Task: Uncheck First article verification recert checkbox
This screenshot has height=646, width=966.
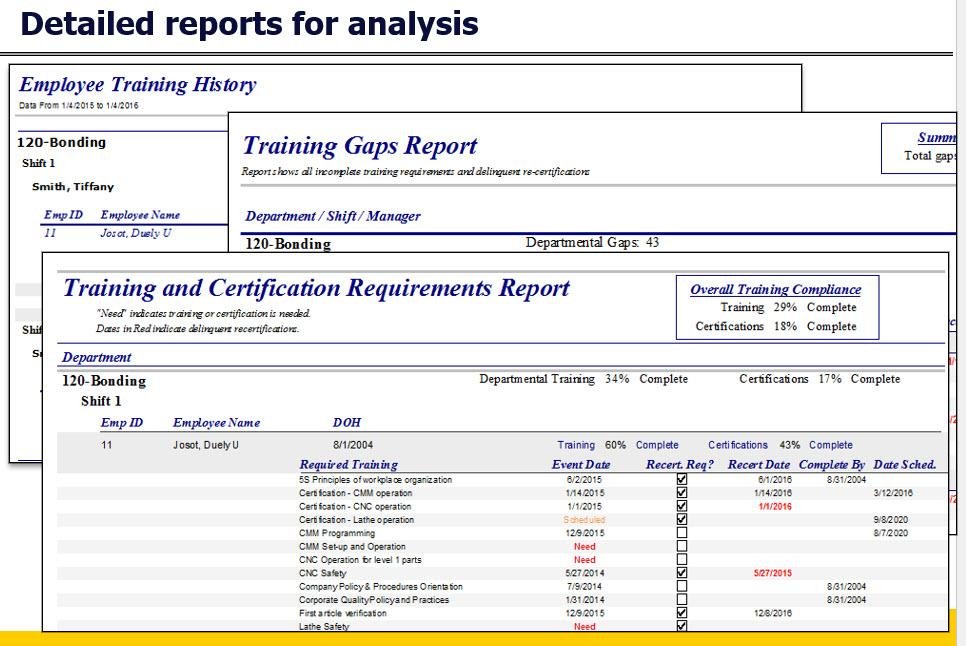Action: click(681, 613)
